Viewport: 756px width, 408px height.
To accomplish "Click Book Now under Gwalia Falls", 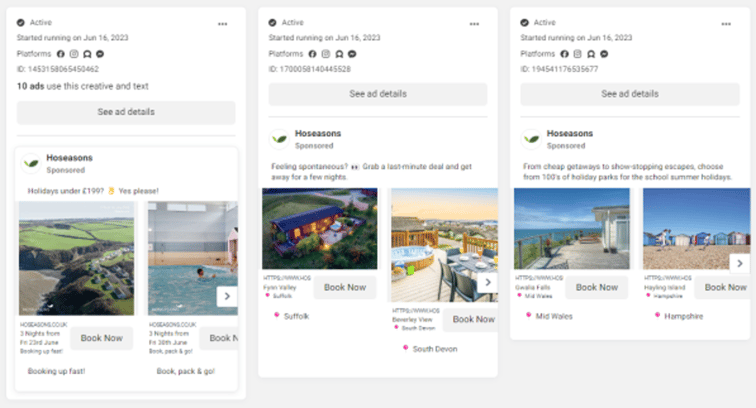I will (597, 287).
